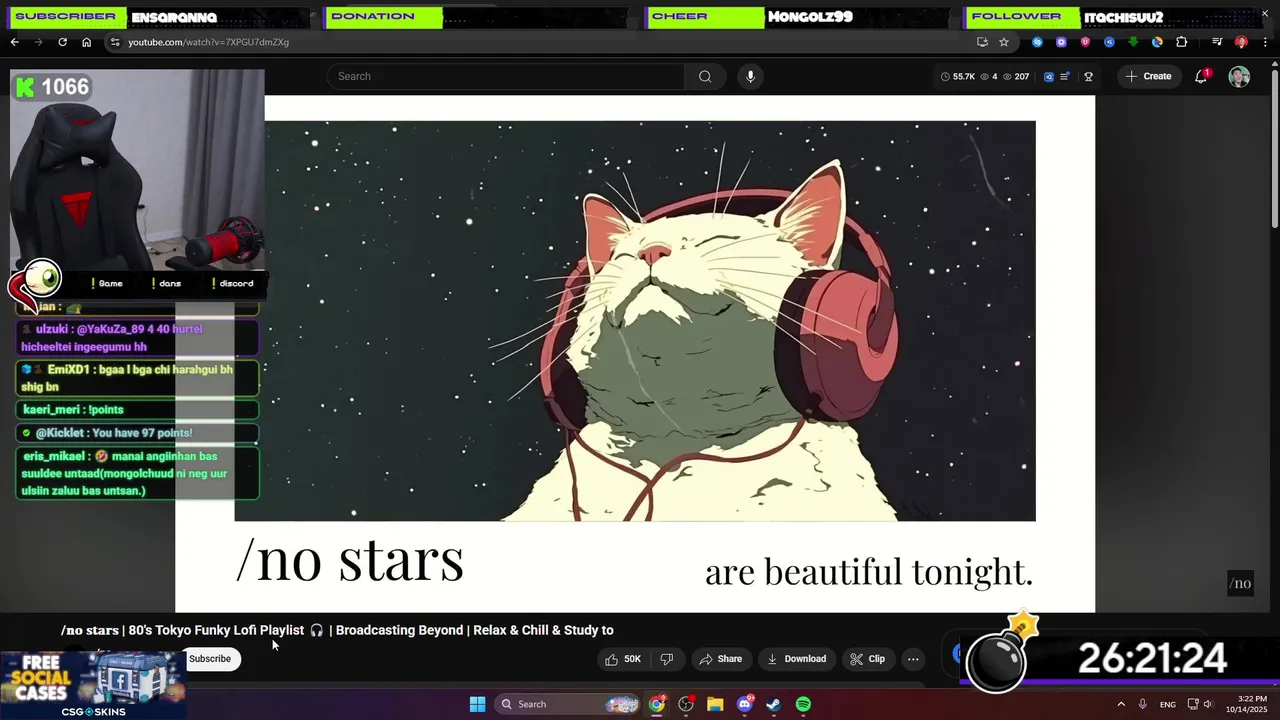Screen dimensions: 1280x720
Task: Open the Extensions puzzle-piece menu
Action: (1182, 42)
